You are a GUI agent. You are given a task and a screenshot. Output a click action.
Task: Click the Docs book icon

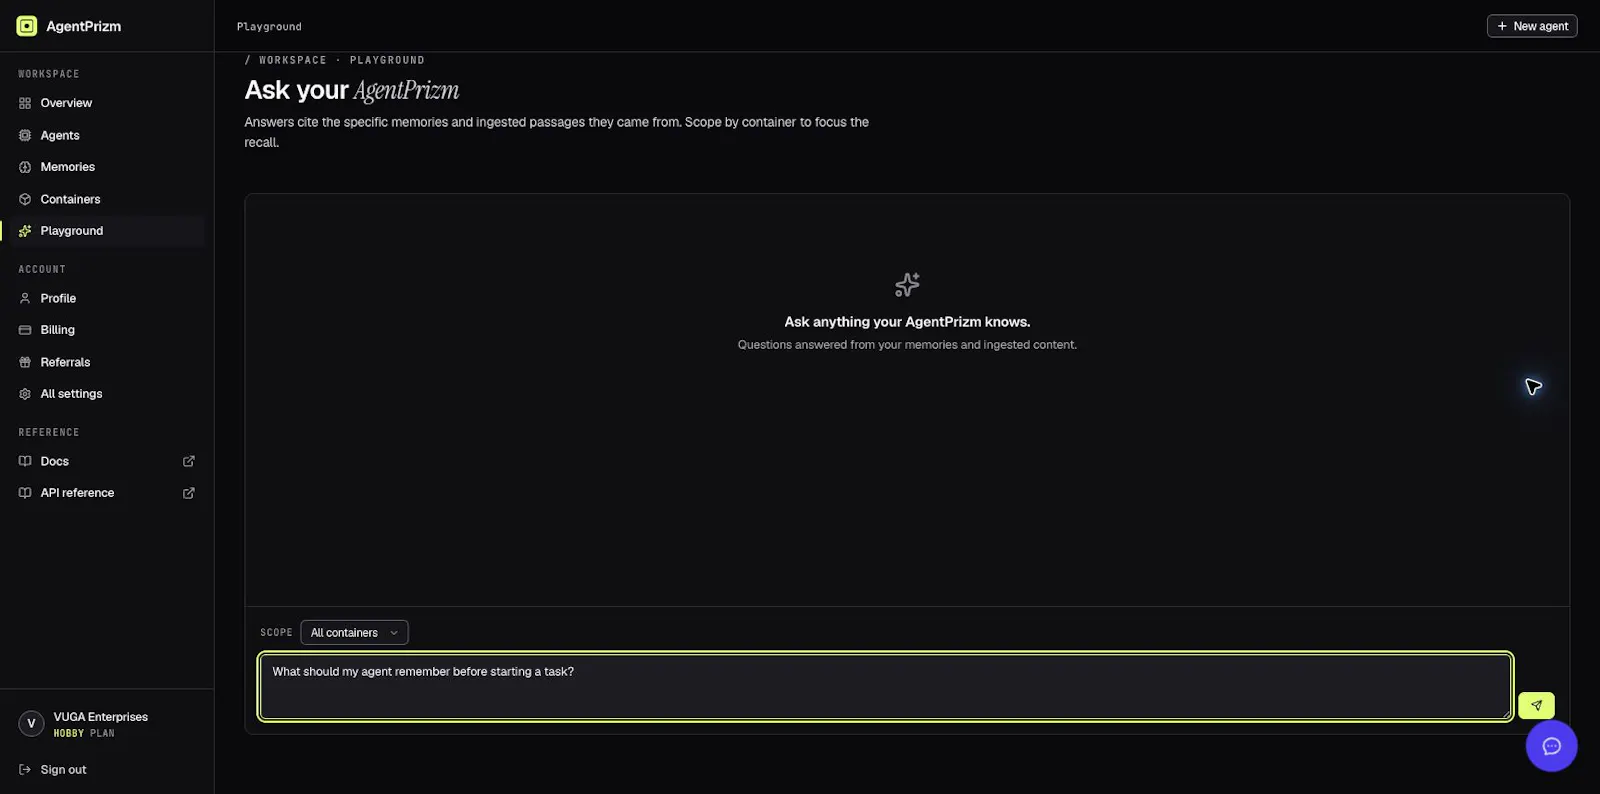point(25,461)
